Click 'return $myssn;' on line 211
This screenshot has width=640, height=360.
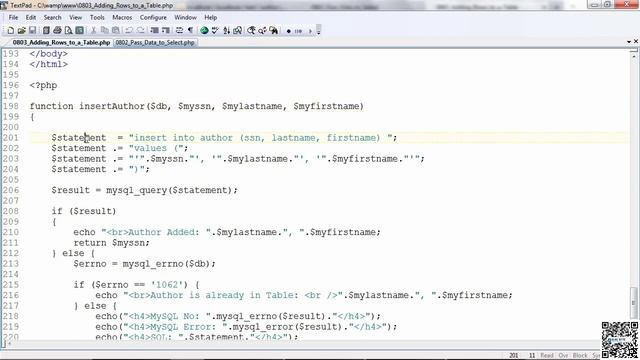111,243
